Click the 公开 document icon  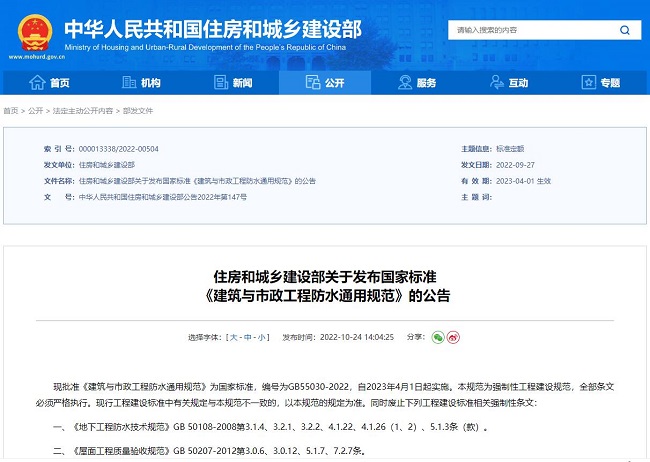313,82
